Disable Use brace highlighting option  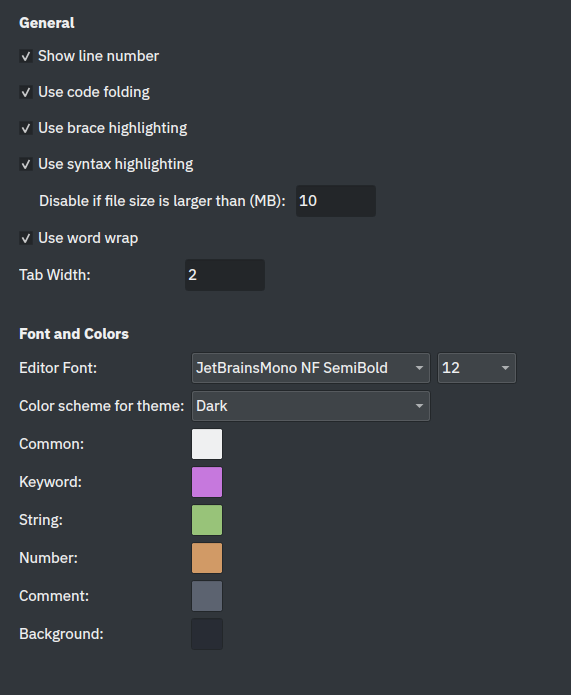(x=26, y=128)
